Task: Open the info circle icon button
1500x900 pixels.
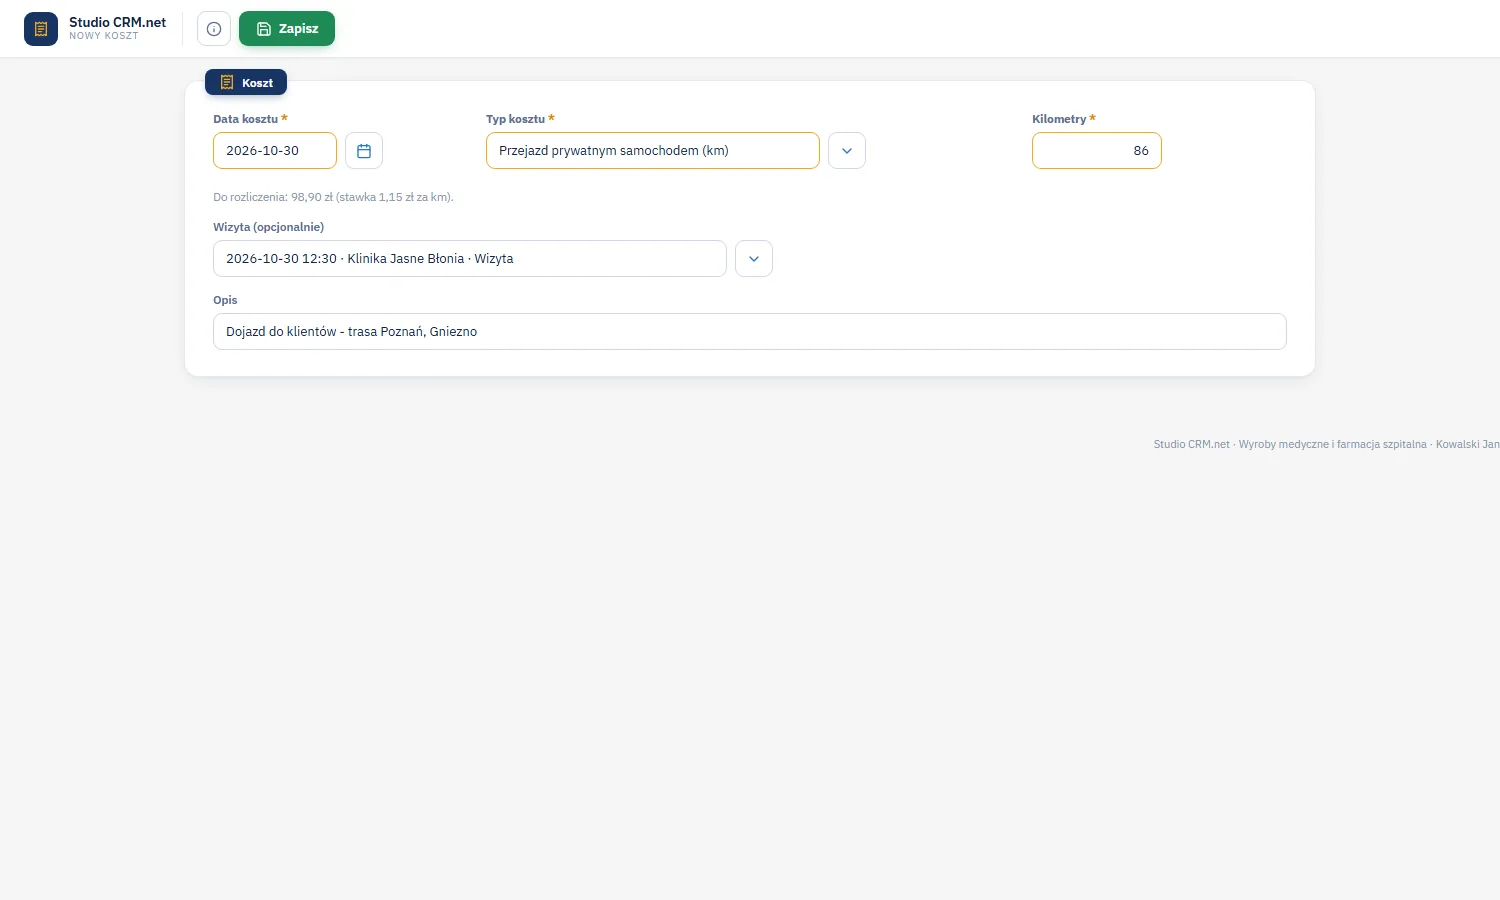Action: (214, 29)
